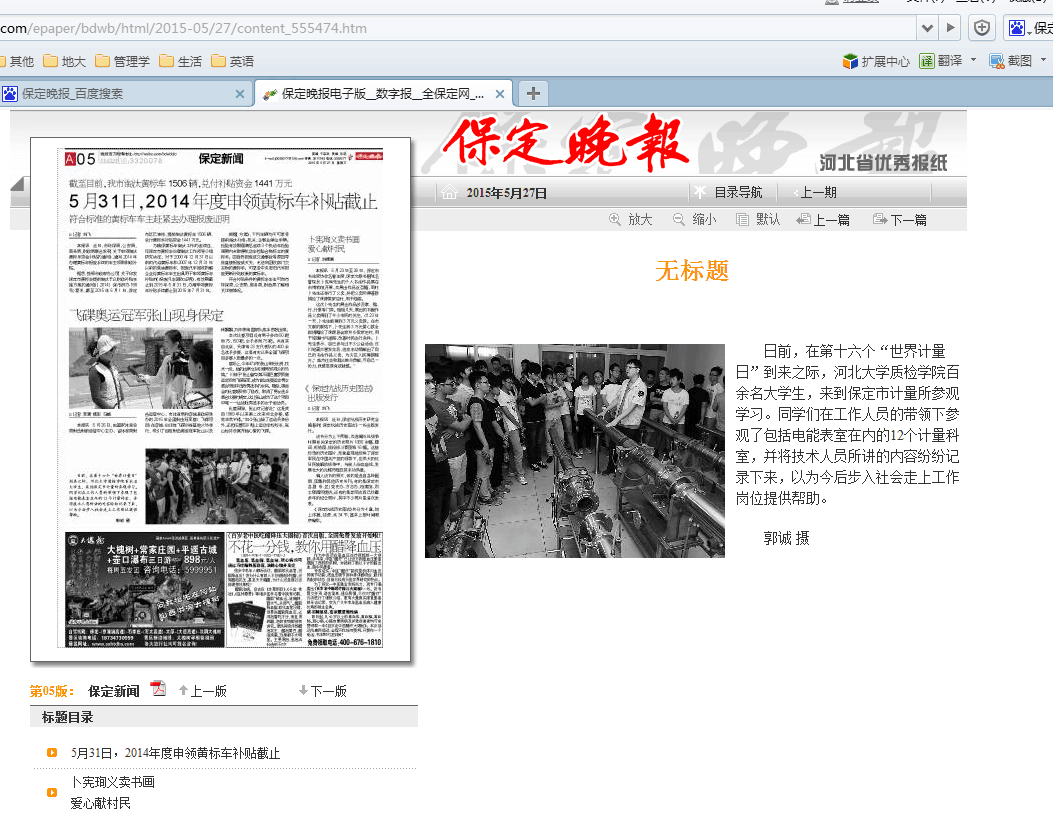Click the newspaper page thumbnail on the left

(220, 400)
